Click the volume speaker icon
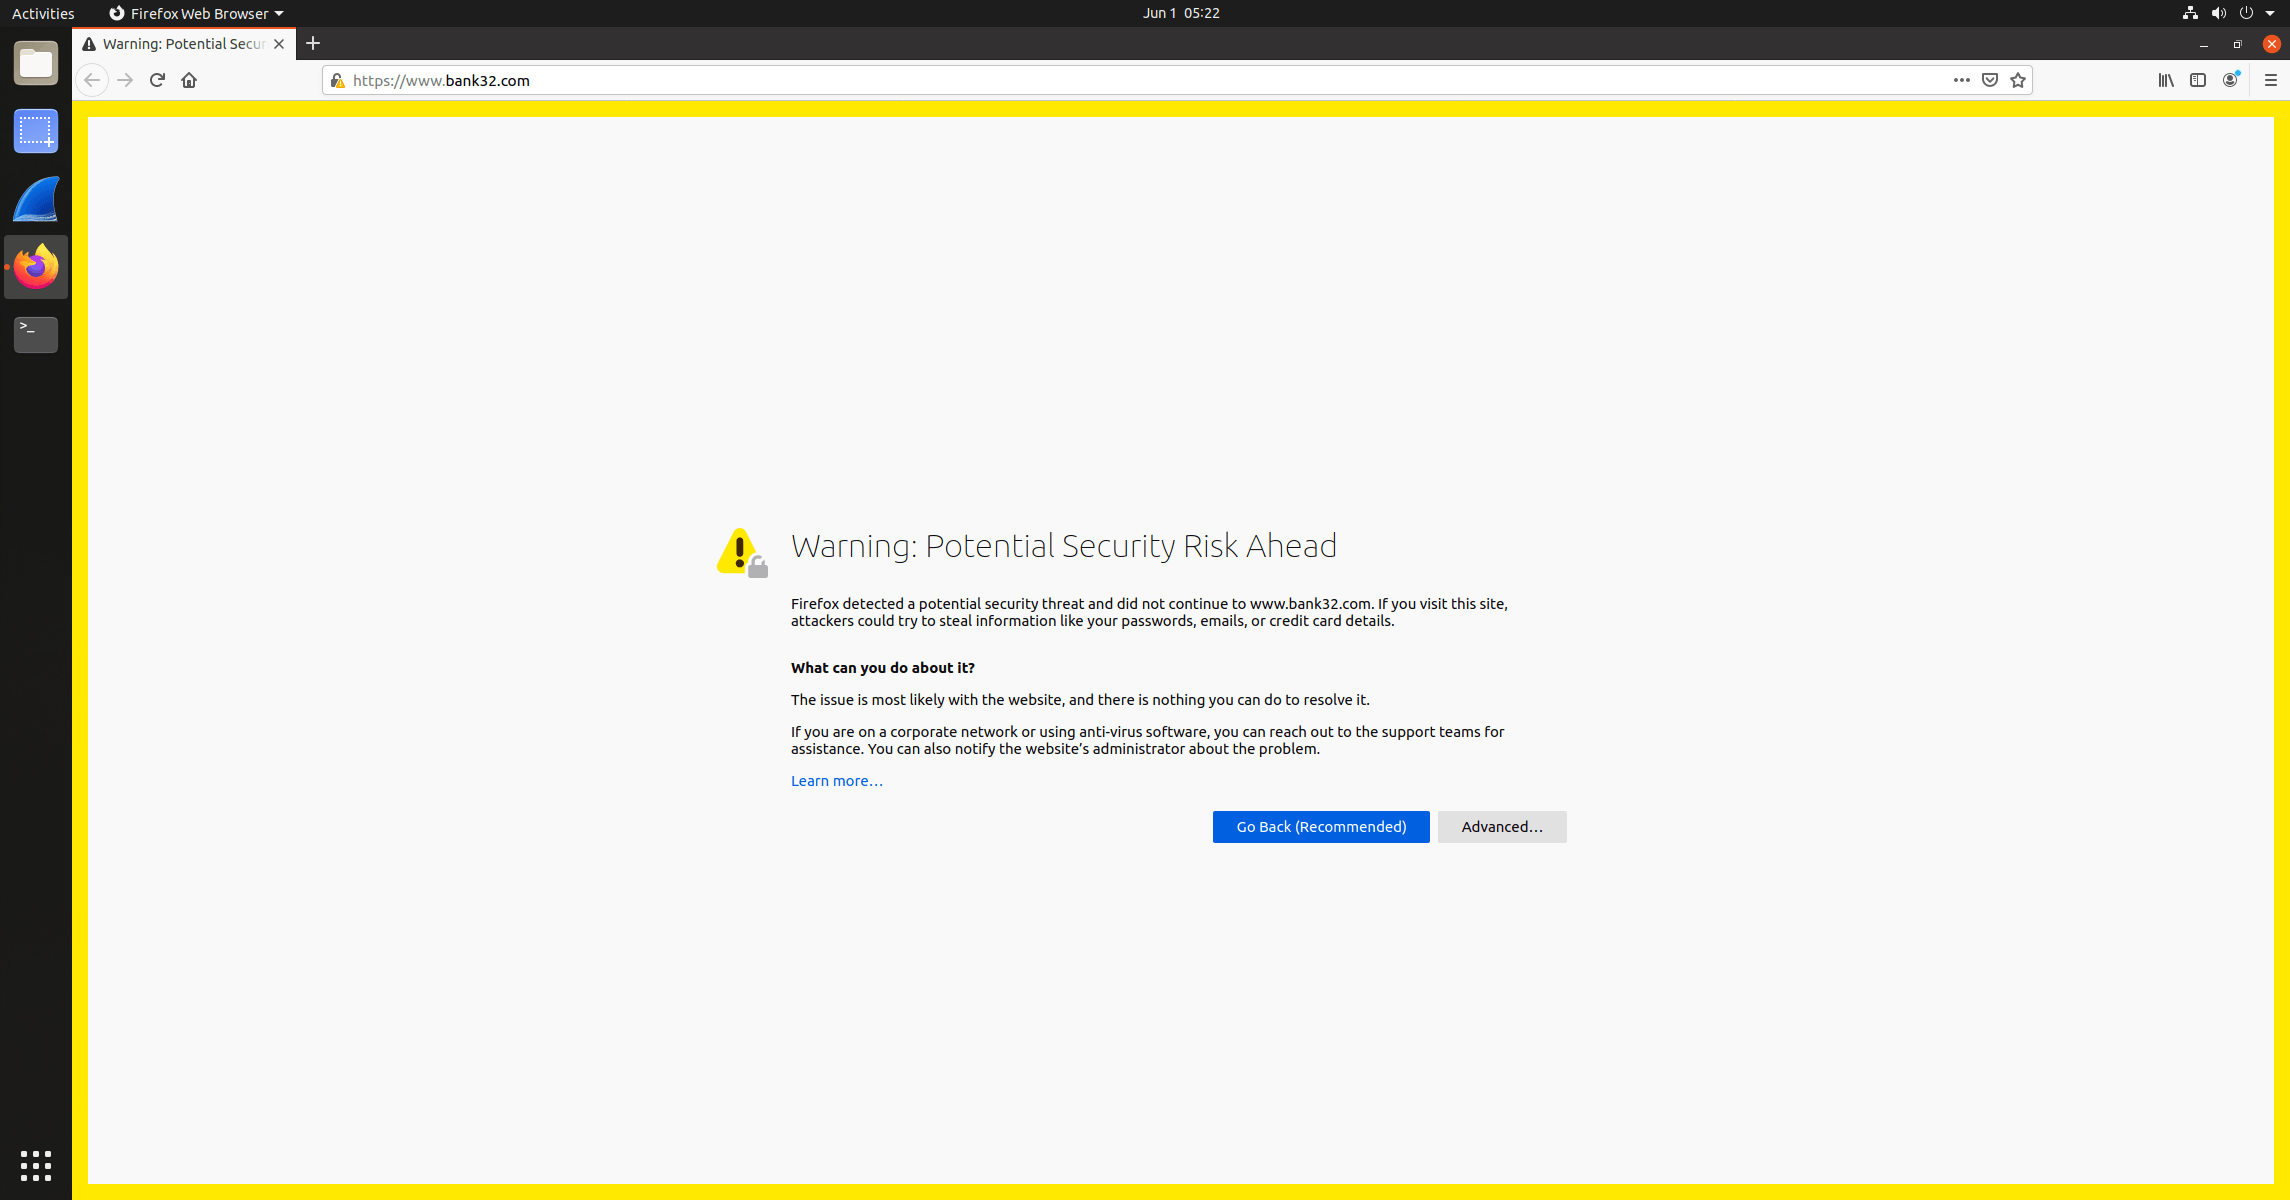2290x1200 pixels. 2218,13
